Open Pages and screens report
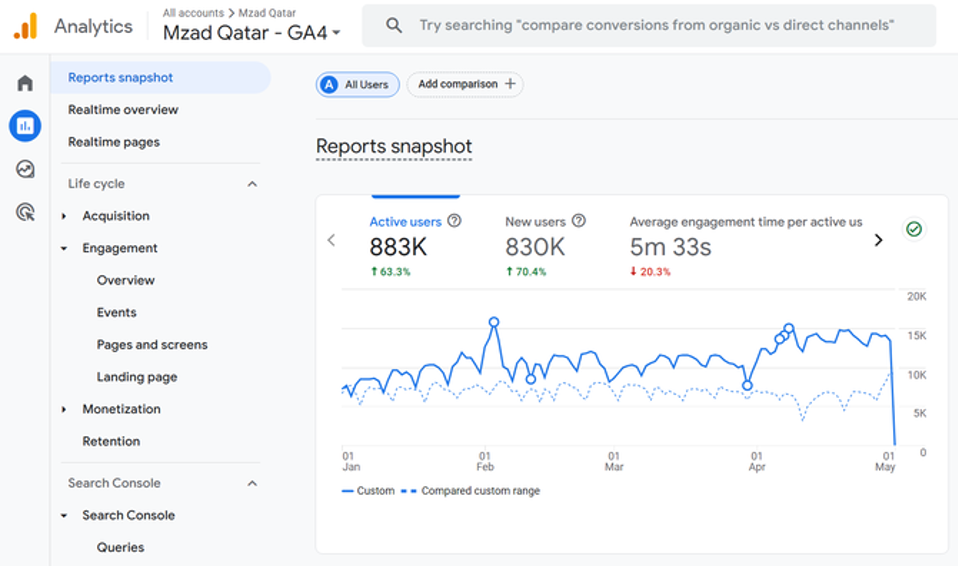The height and width of the screenshot is (566, 958). (x=152, y=345)
